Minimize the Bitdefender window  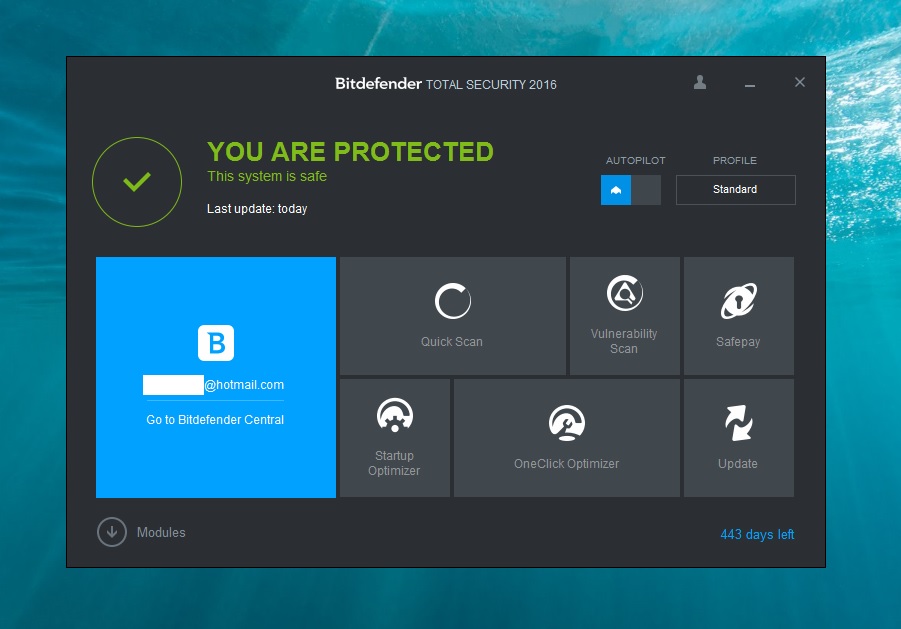(750, 84)
